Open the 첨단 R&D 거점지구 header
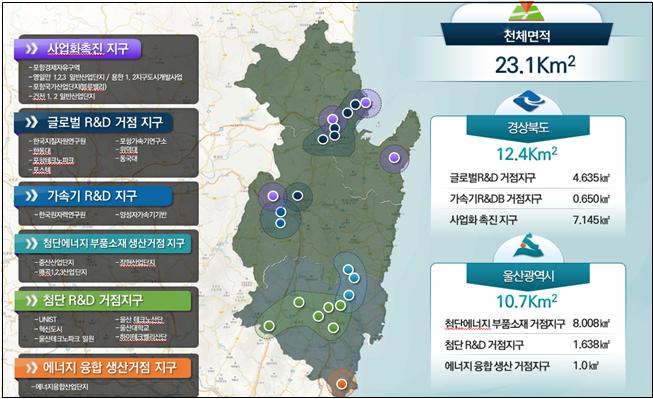The height and width of the screenshot is (399, 653). (103, 300)
